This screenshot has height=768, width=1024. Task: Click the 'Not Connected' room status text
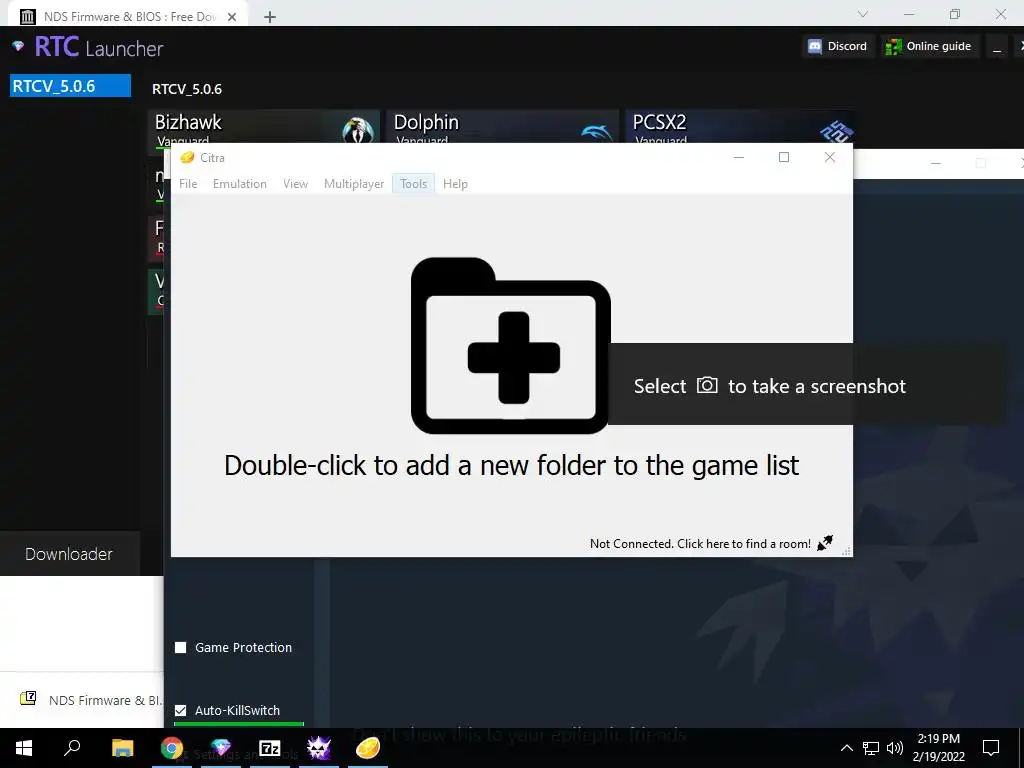(700, 543)
